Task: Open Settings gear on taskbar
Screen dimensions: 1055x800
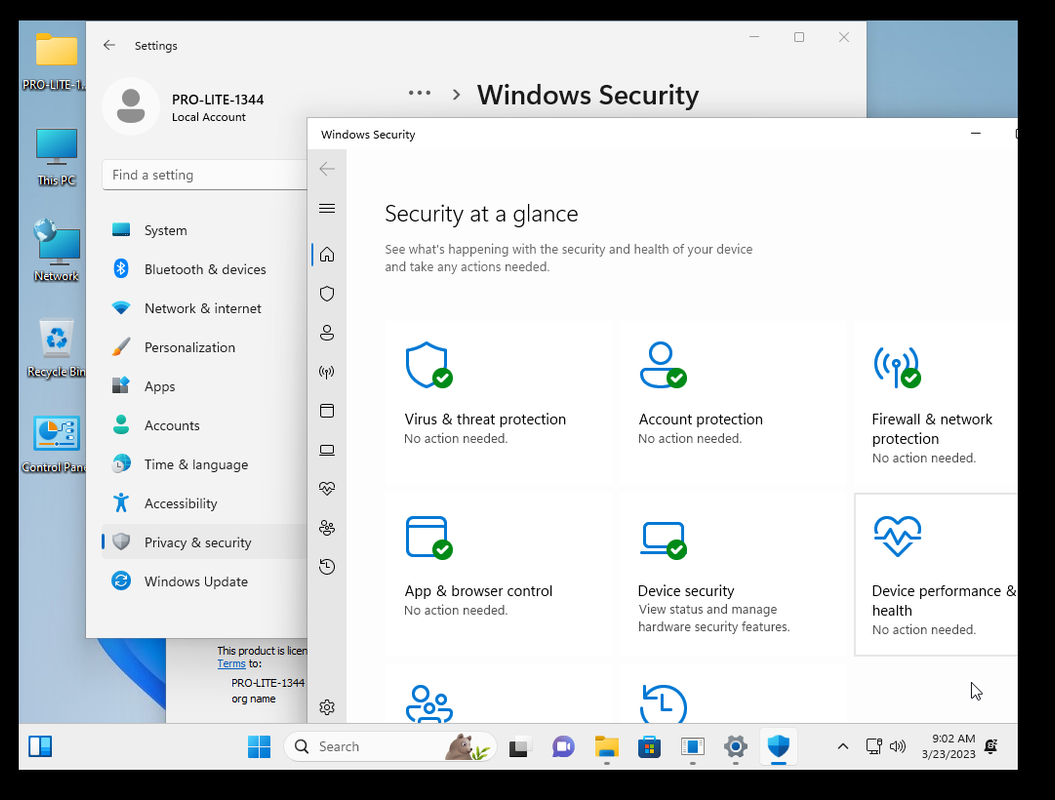Action: click(735, 746)
